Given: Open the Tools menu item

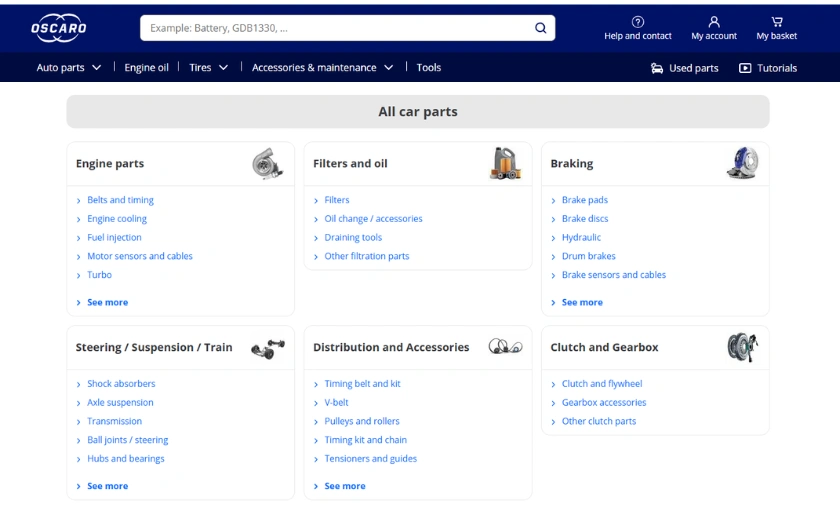Looking at the screenshot, I should coord(429,68).
